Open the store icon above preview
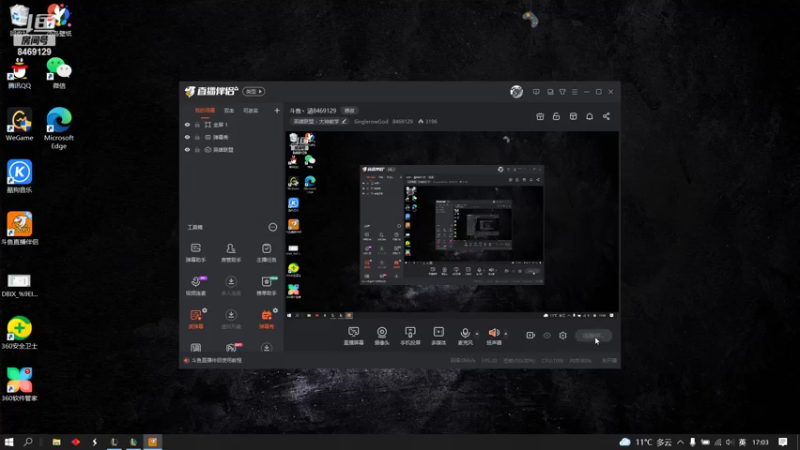Image resolution: width=800 pixels, height=450 pixels. coord(573,117)
